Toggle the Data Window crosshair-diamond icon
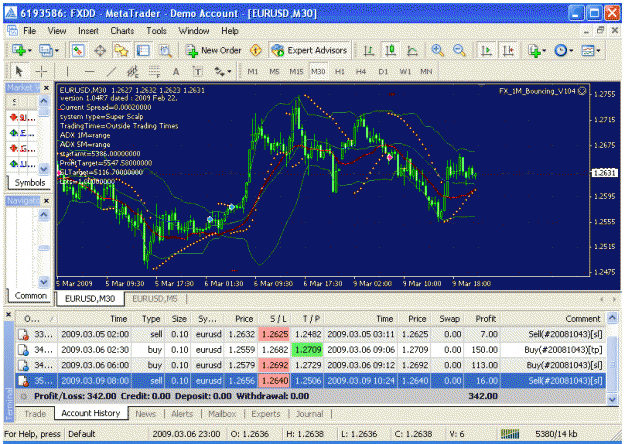This screenshot has height=444, width=625. coord(100,51)
